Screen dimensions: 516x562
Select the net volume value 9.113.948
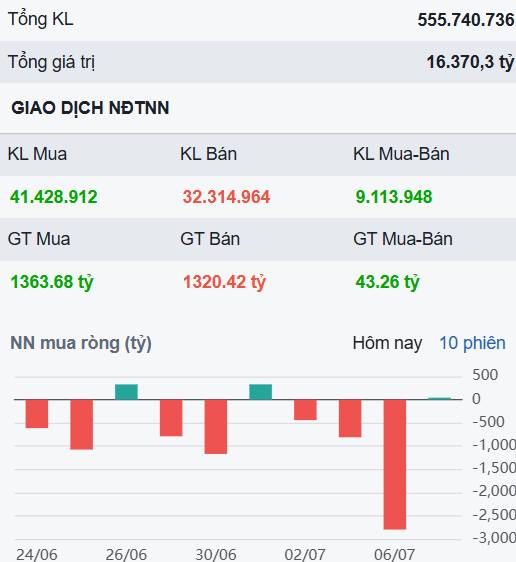coord(394,197)
